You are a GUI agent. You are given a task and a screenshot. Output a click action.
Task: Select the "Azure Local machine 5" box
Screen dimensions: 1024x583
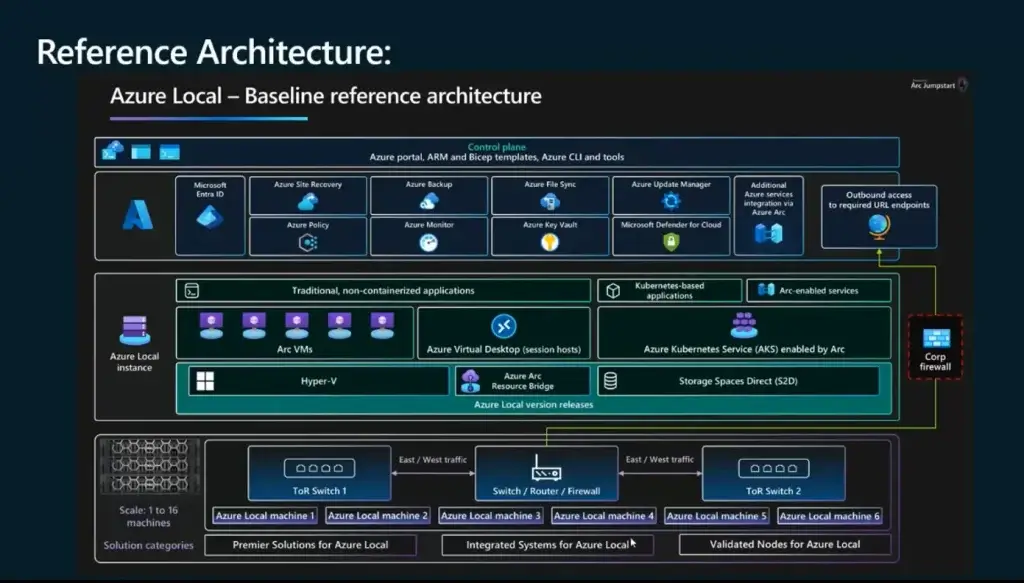pos(716,516)
